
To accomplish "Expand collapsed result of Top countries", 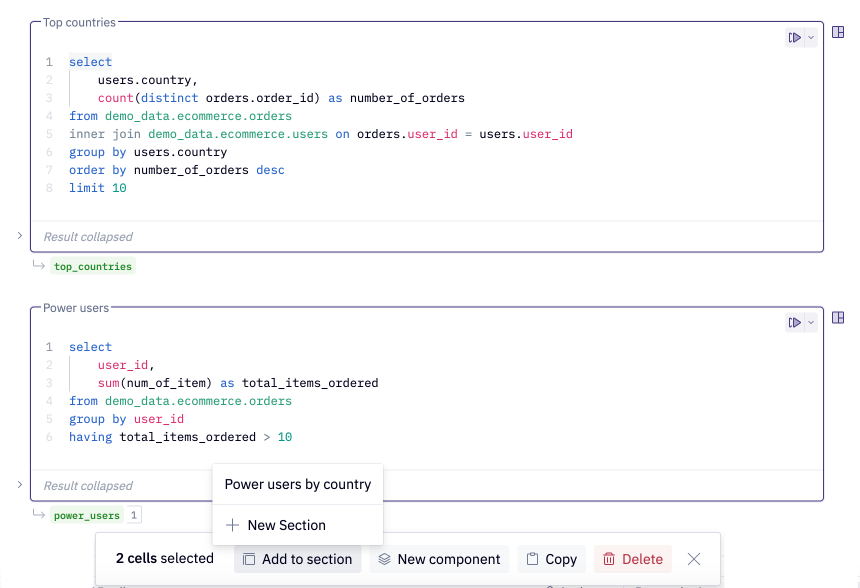I will coord(20,236).
